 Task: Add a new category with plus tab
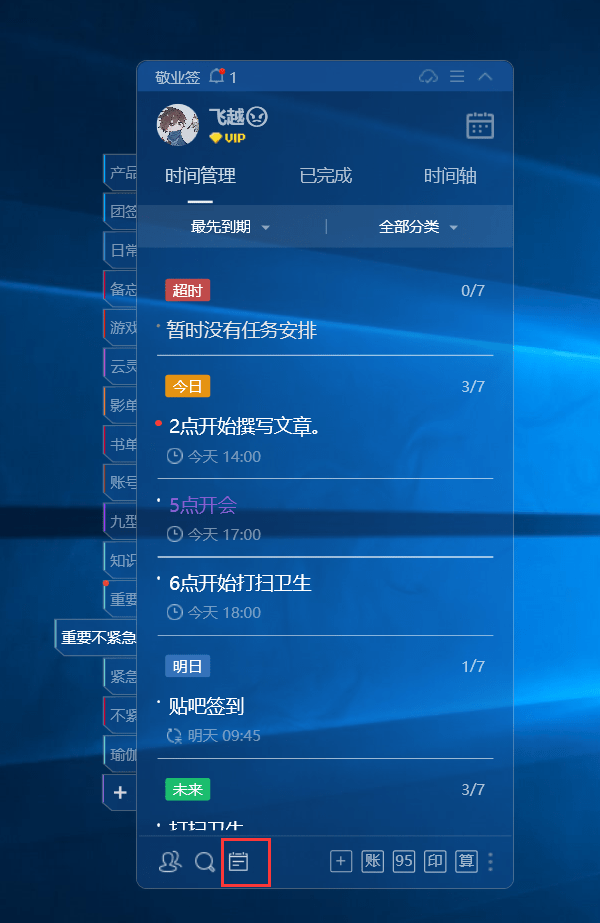coord(121,792)
